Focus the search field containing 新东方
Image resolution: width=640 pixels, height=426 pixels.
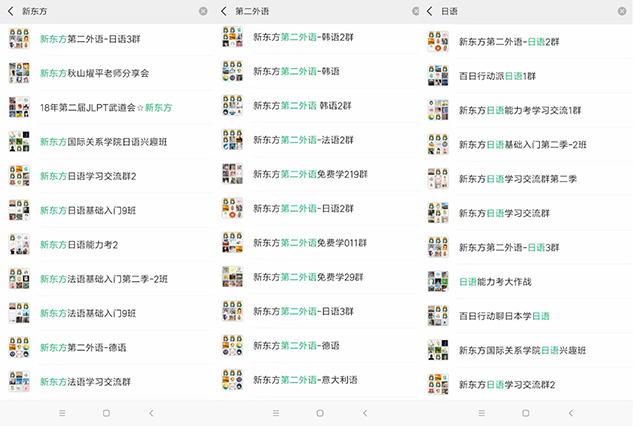point(100,11)
